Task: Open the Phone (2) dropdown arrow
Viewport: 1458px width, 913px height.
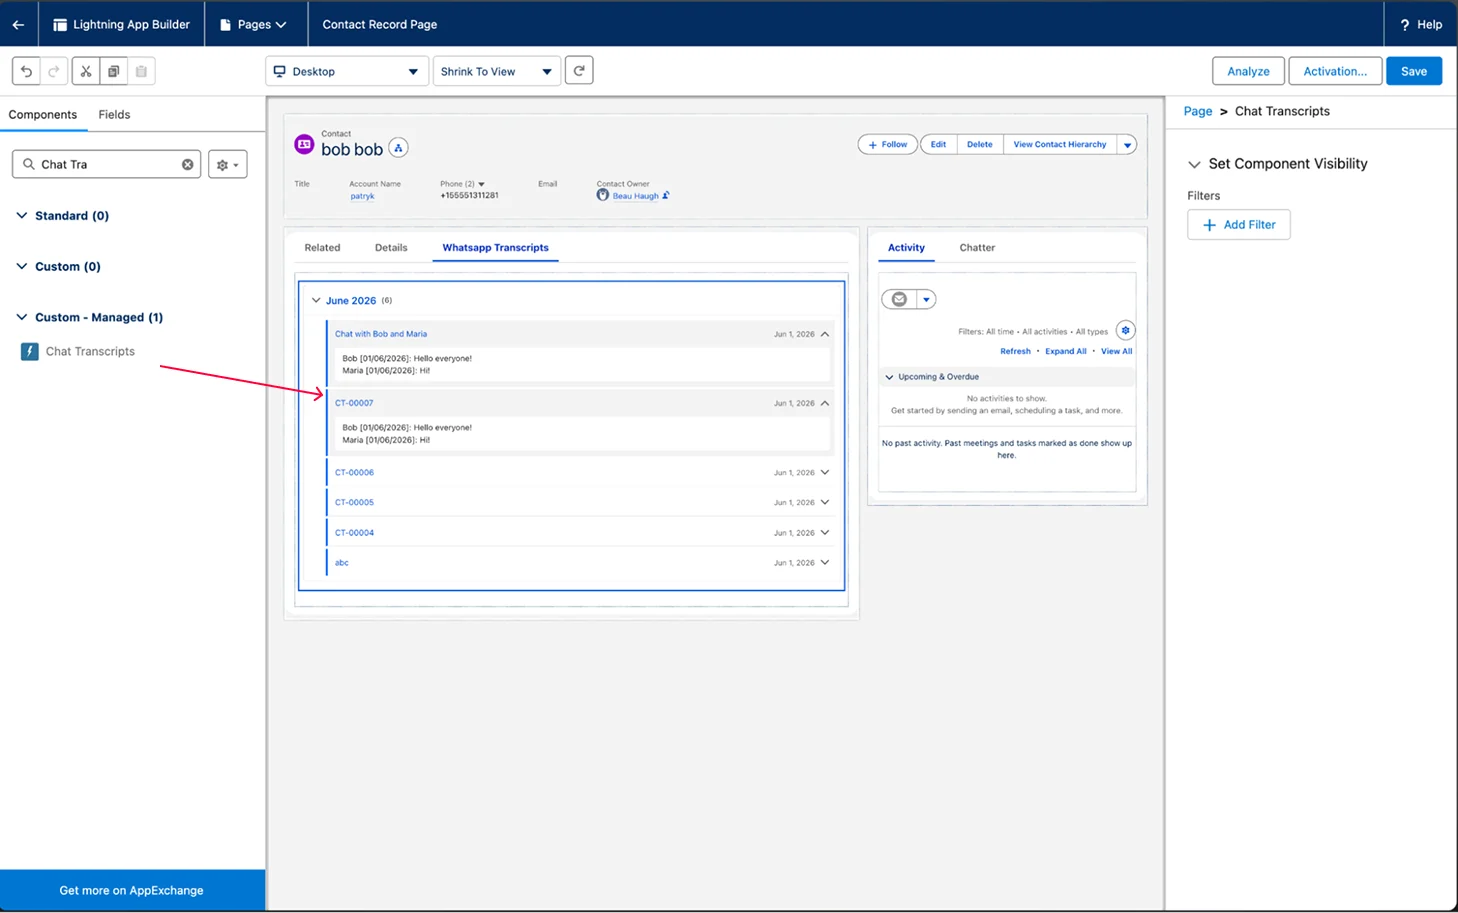Action: pos(482,184)
